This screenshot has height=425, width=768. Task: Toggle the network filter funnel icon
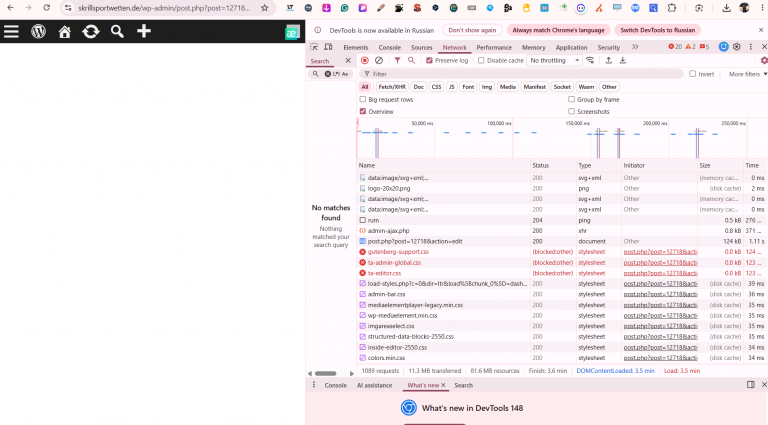coord(397,60)
